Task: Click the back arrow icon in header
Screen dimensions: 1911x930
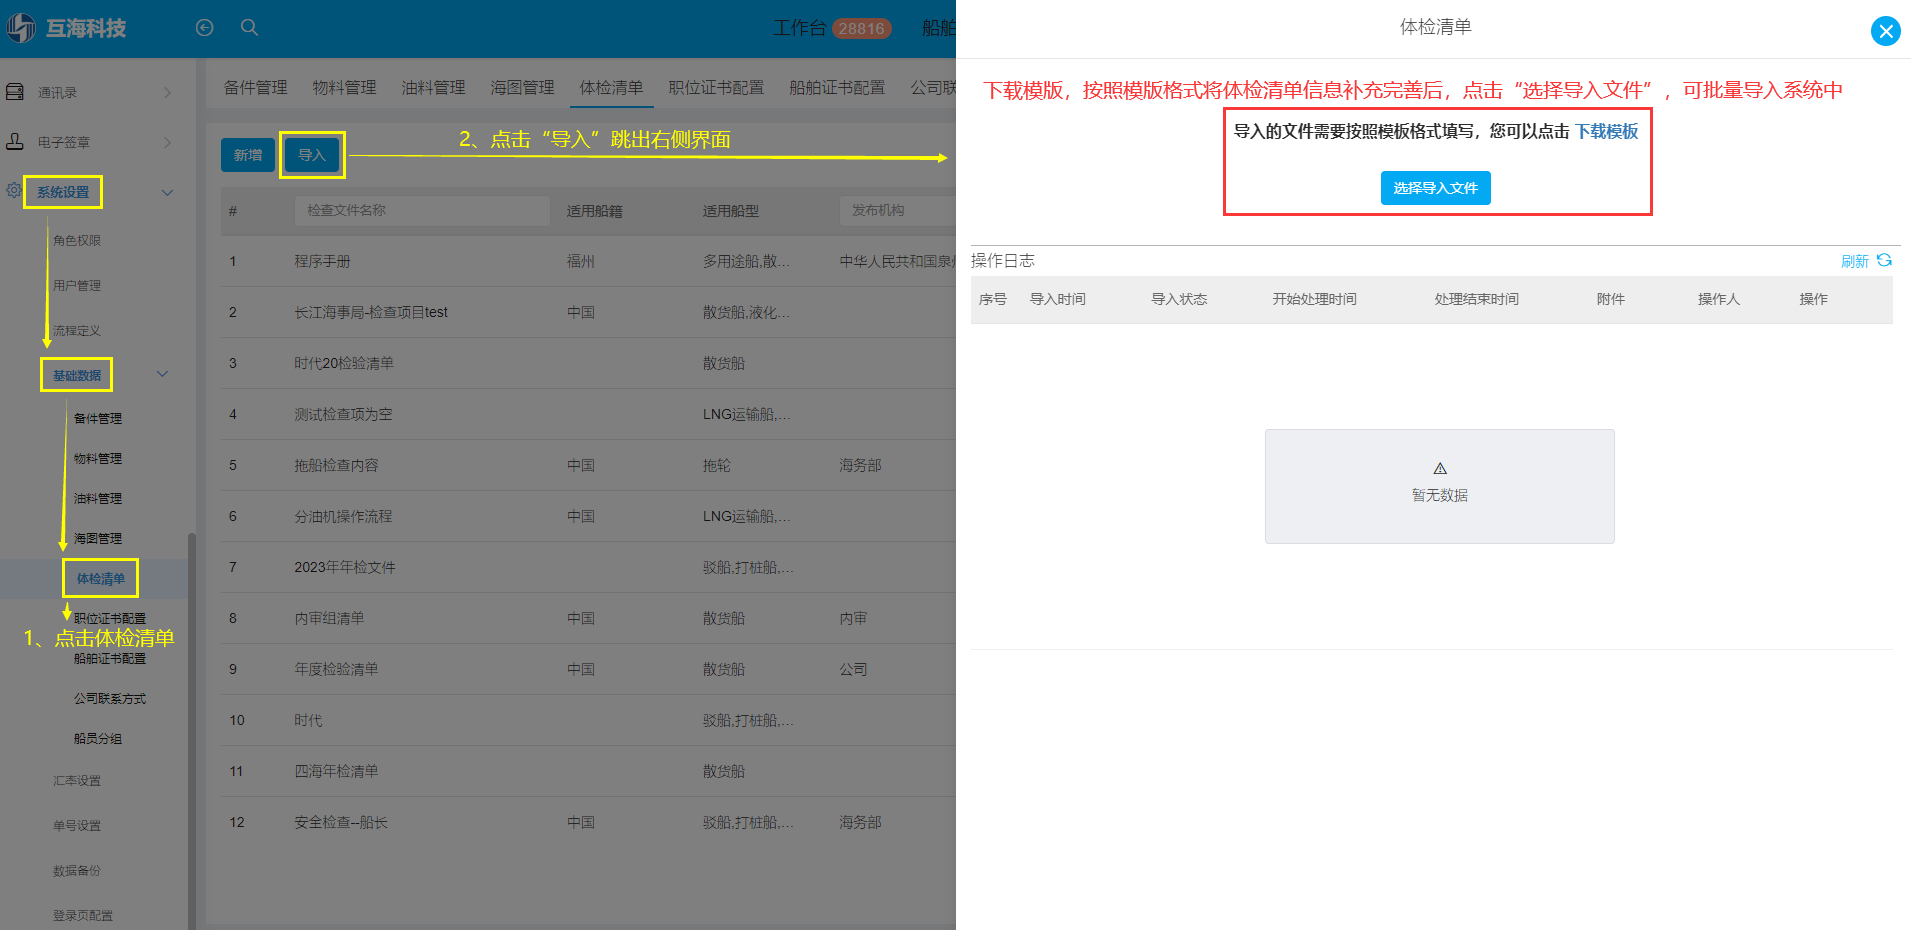Action: click(x=205, y=28)
